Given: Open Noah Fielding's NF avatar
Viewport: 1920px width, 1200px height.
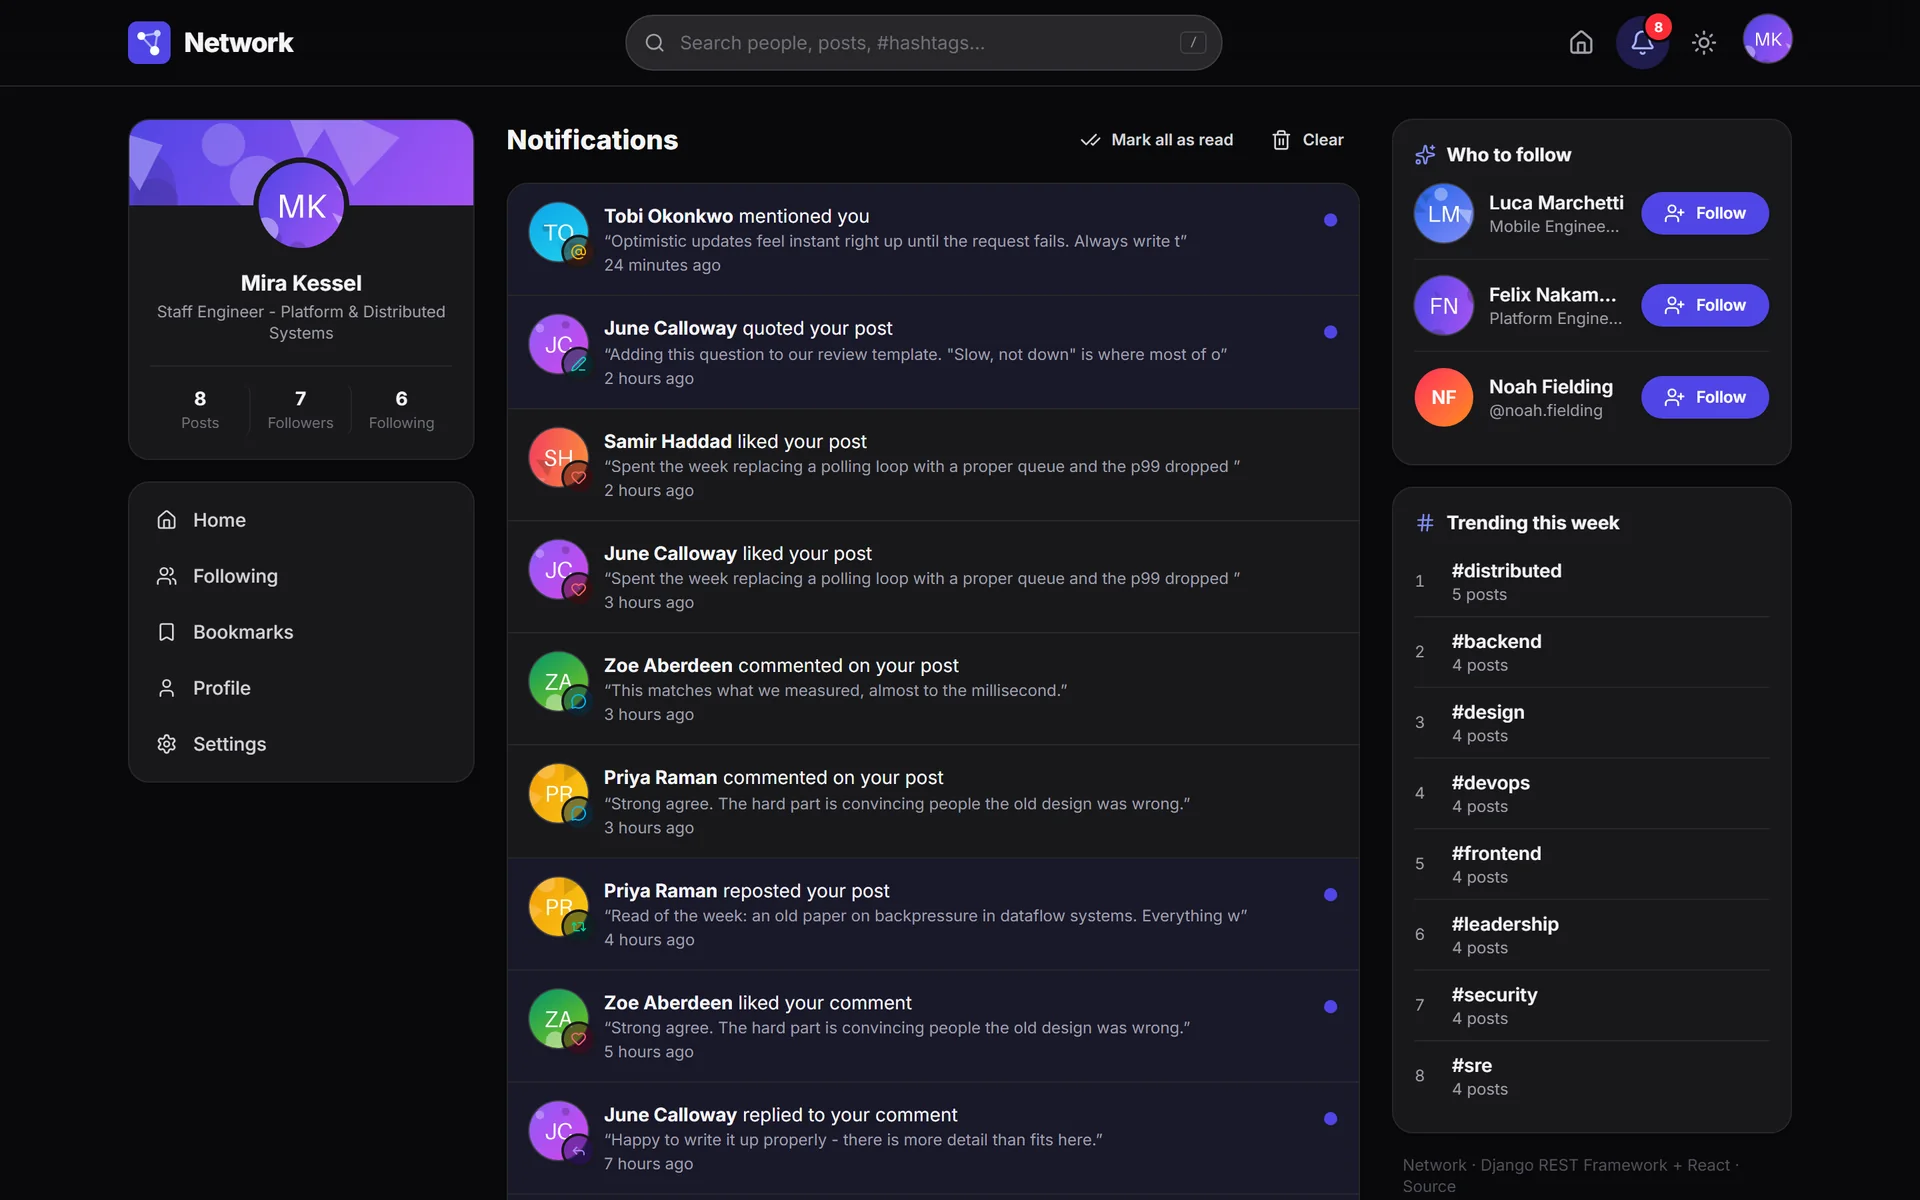Looking at the screenshot, I should pos(1443,397).
